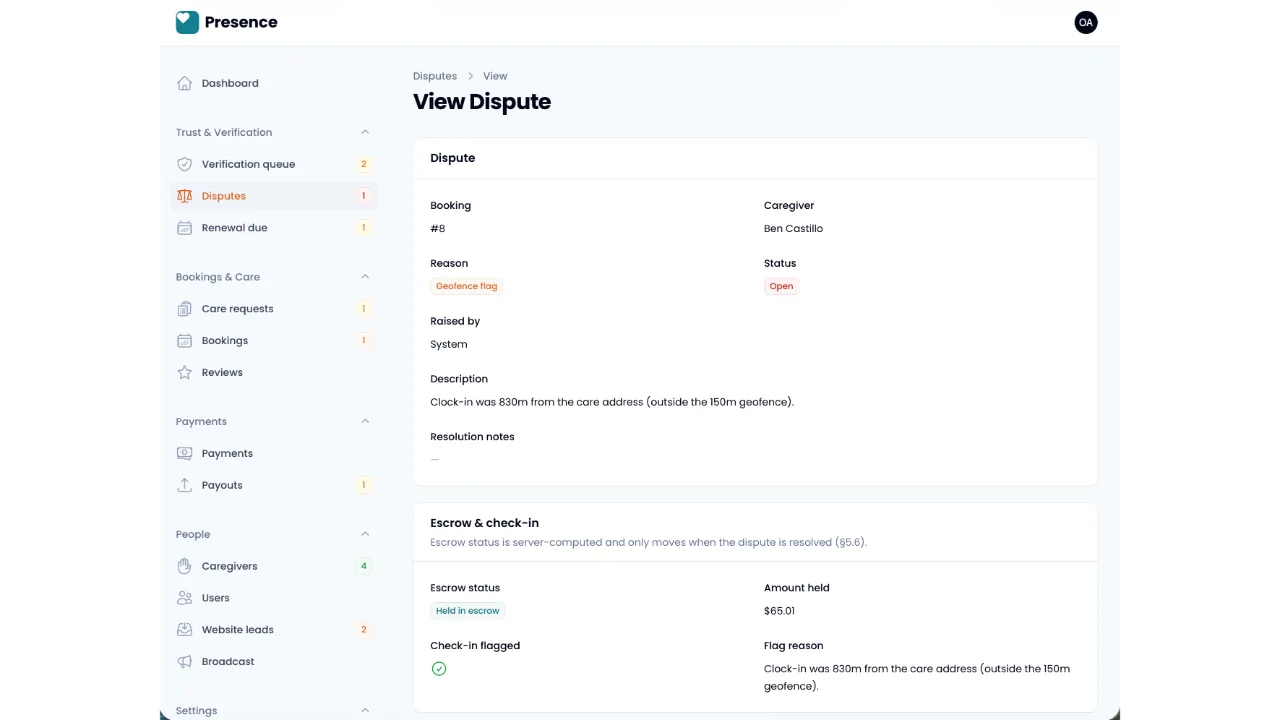Click the Raised by value System
Image resolution: width=1280 pixels, height=720 pixels.
click(449, 344)
